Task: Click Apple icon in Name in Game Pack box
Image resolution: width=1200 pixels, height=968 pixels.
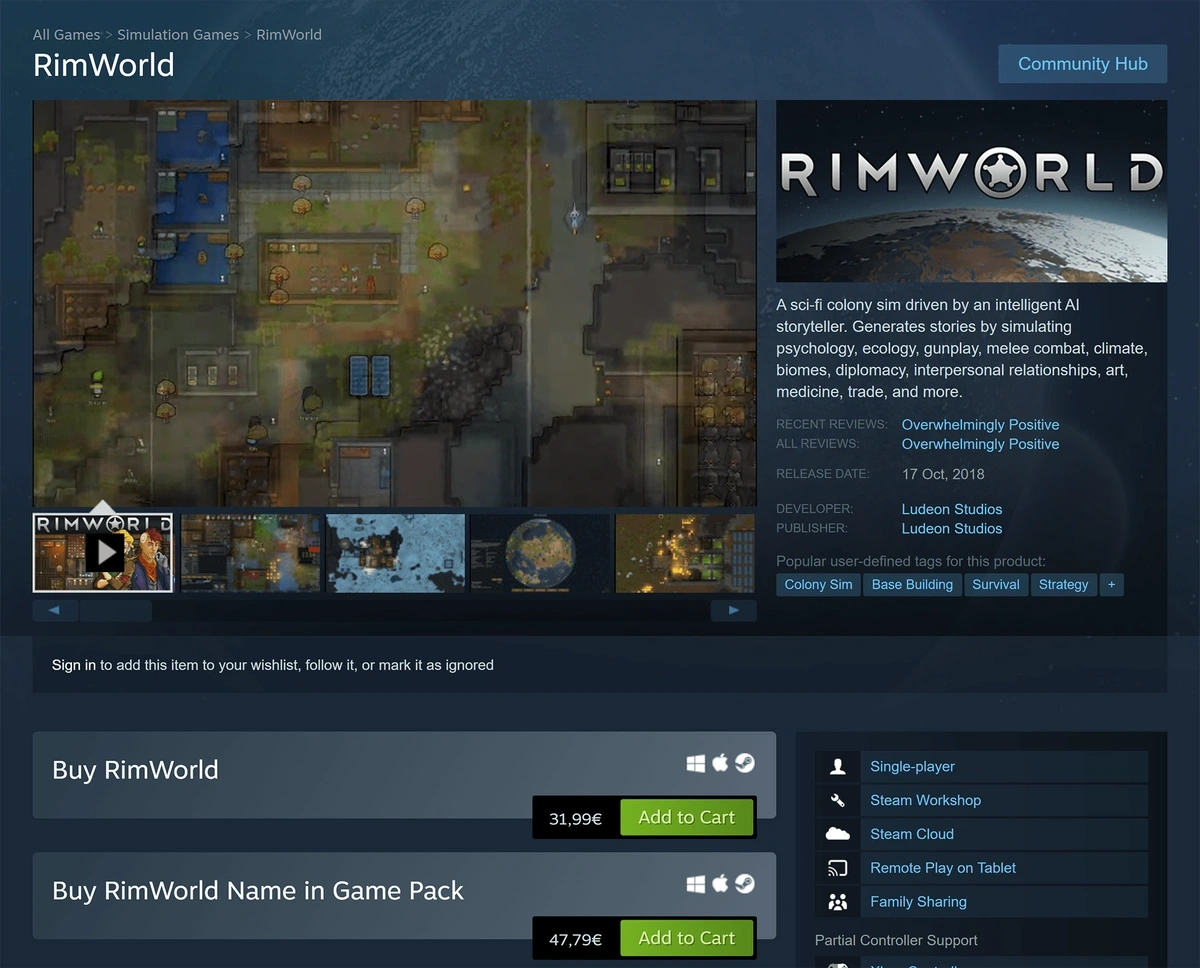Action: point(720,884)
